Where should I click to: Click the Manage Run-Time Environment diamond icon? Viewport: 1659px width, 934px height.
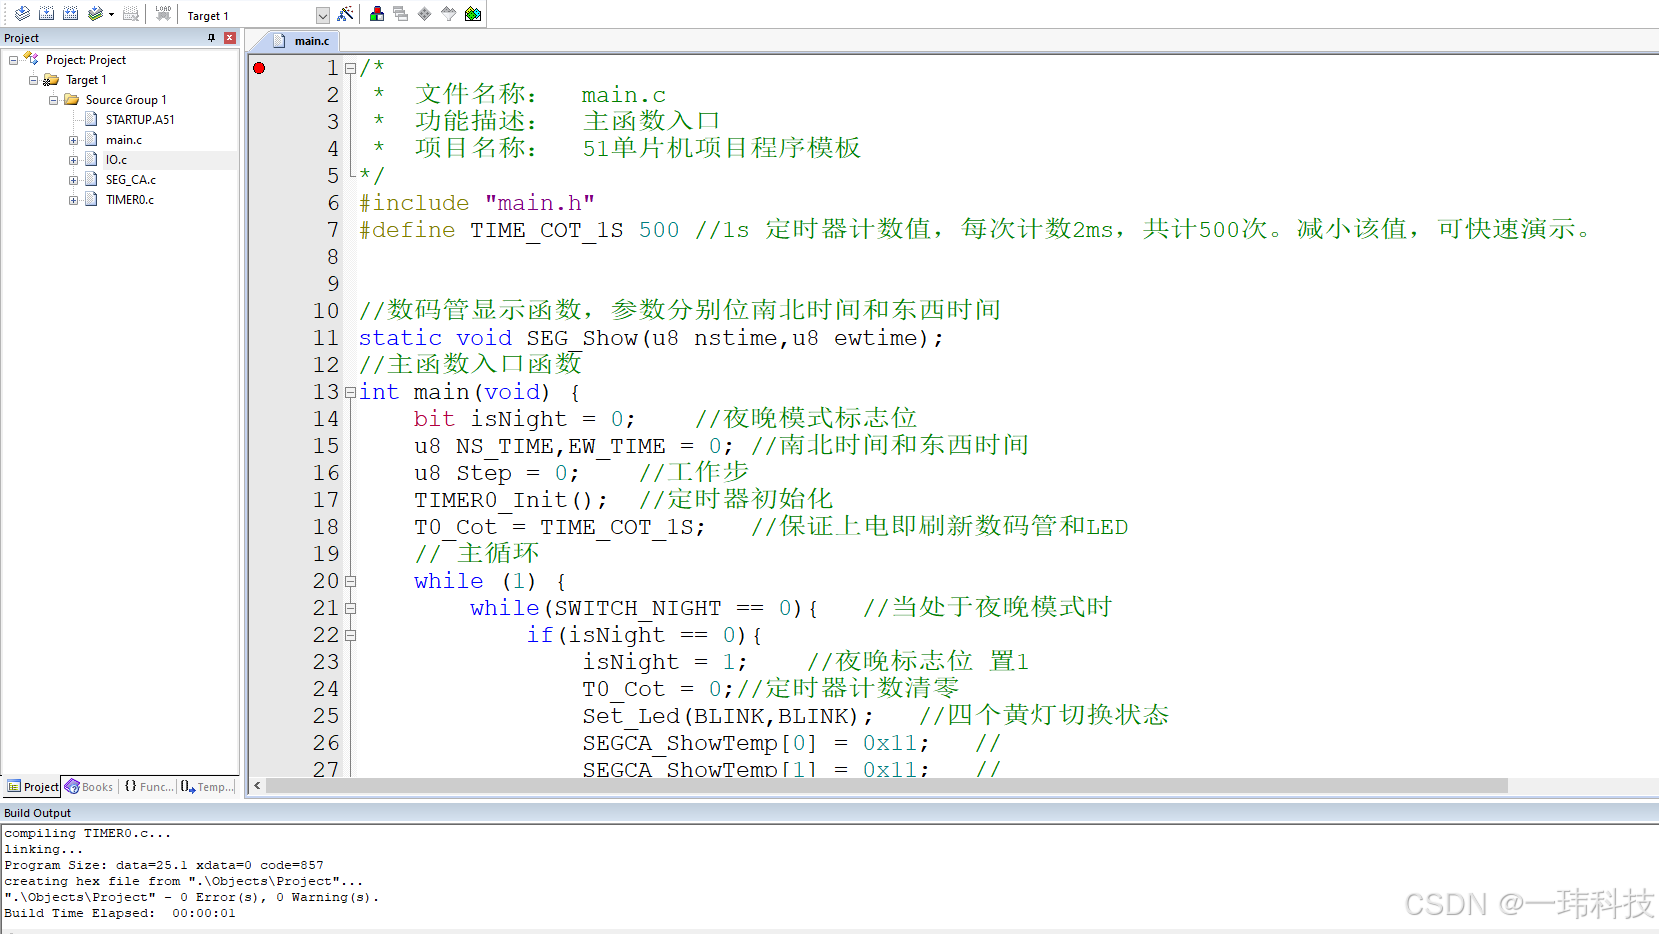[425, 14]
